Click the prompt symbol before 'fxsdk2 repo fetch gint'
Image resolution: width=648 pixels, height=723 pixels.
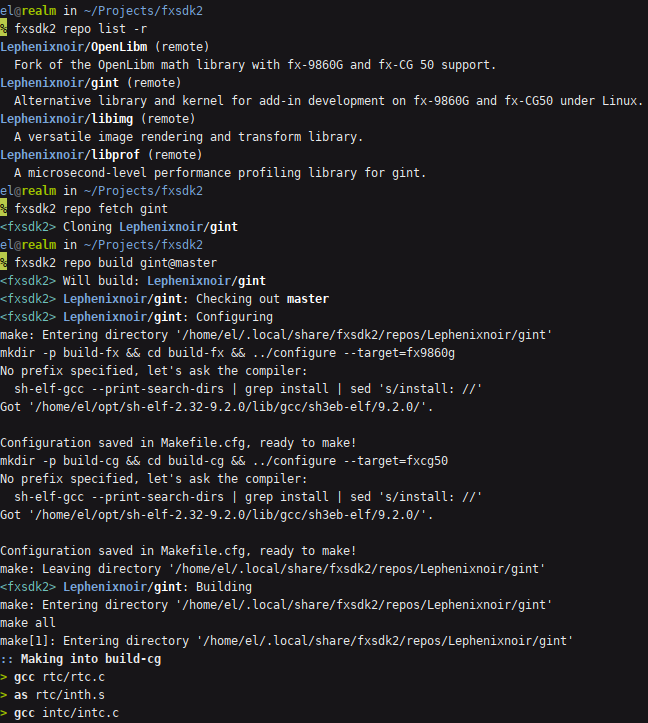(3, 207)
